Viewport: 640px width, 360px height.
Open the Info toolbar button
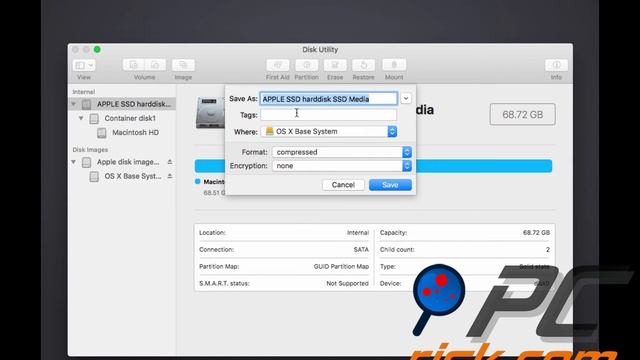pyautogui.click(x=556, y=65)
